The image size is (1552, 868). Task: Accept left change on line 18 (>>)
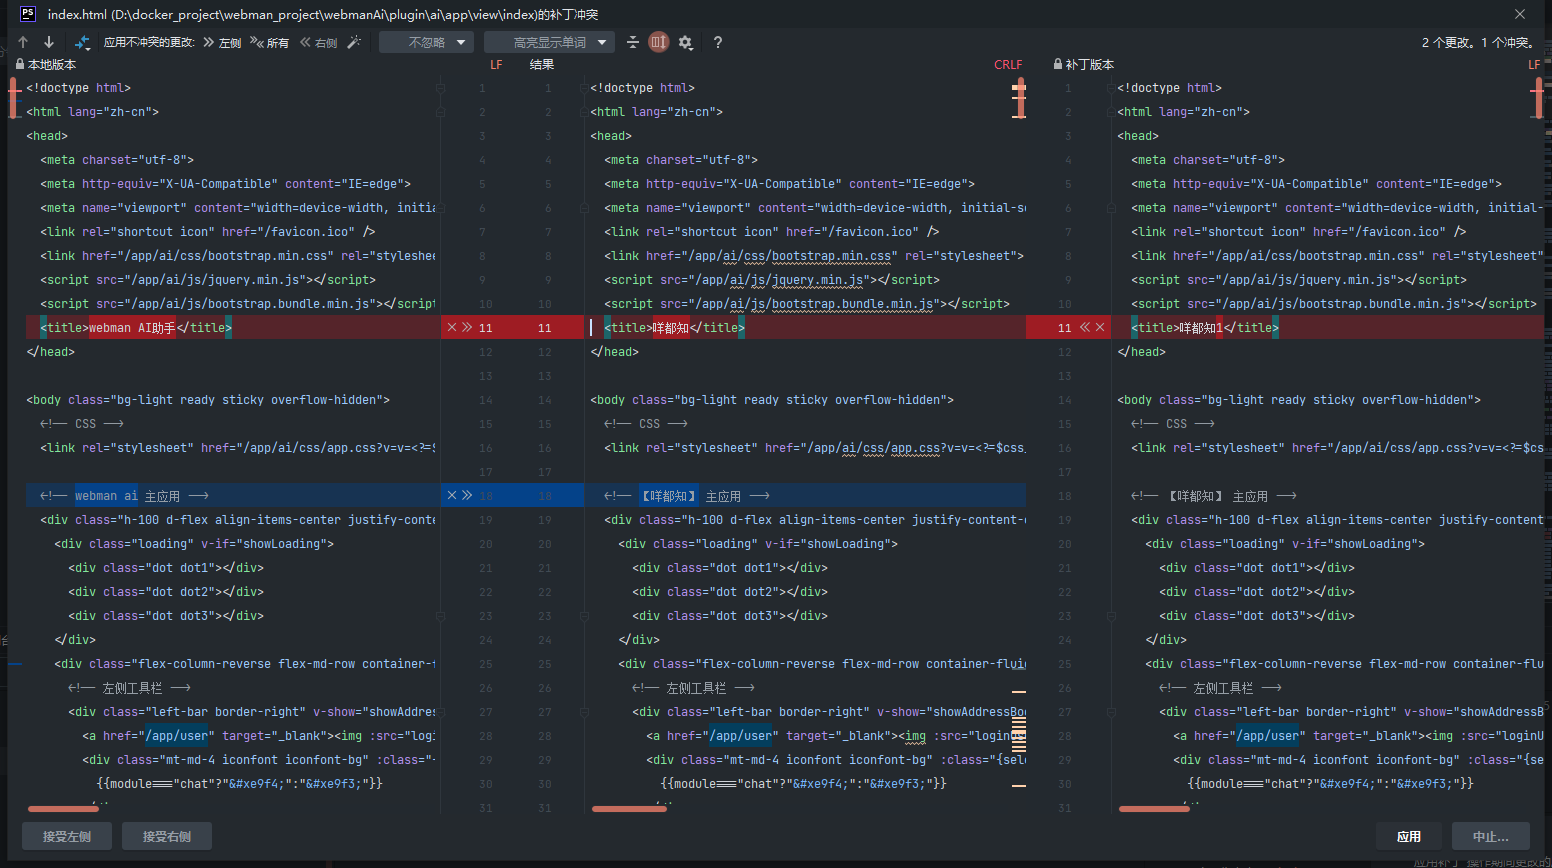[467, 495]
